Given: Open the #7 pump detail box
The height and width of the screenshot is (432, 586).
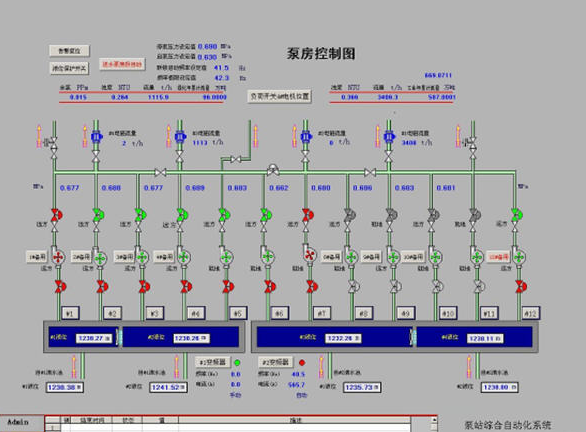Looking at the screenshot, I should point(321,313).
